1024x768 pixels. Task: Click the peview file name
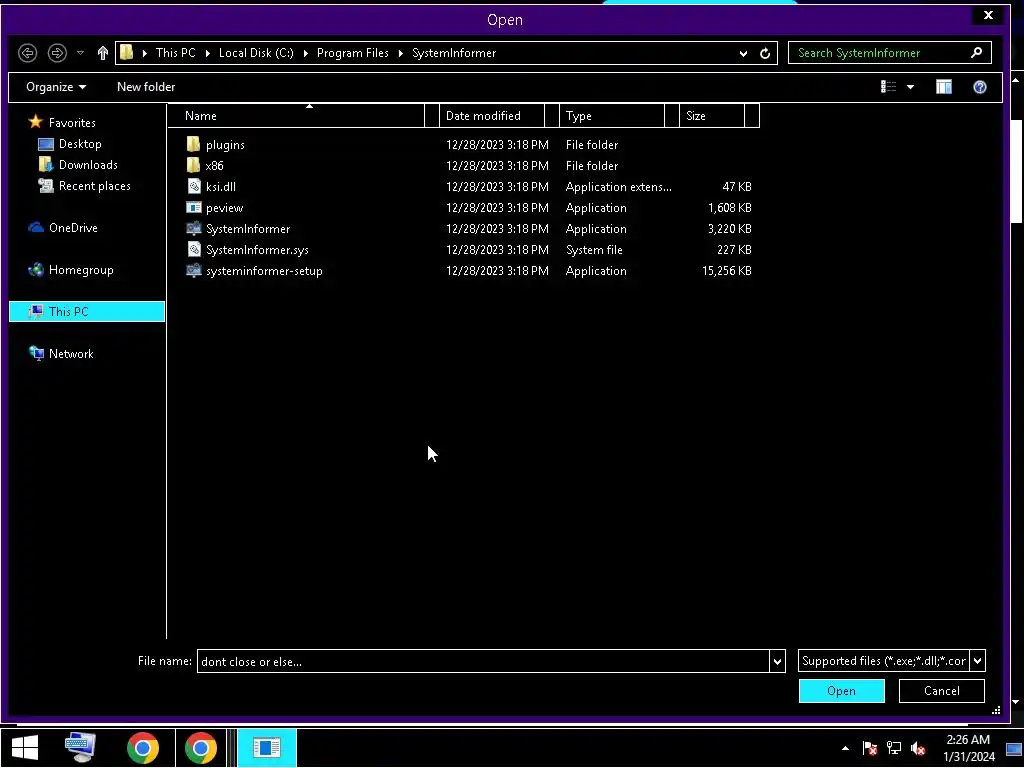225,208
